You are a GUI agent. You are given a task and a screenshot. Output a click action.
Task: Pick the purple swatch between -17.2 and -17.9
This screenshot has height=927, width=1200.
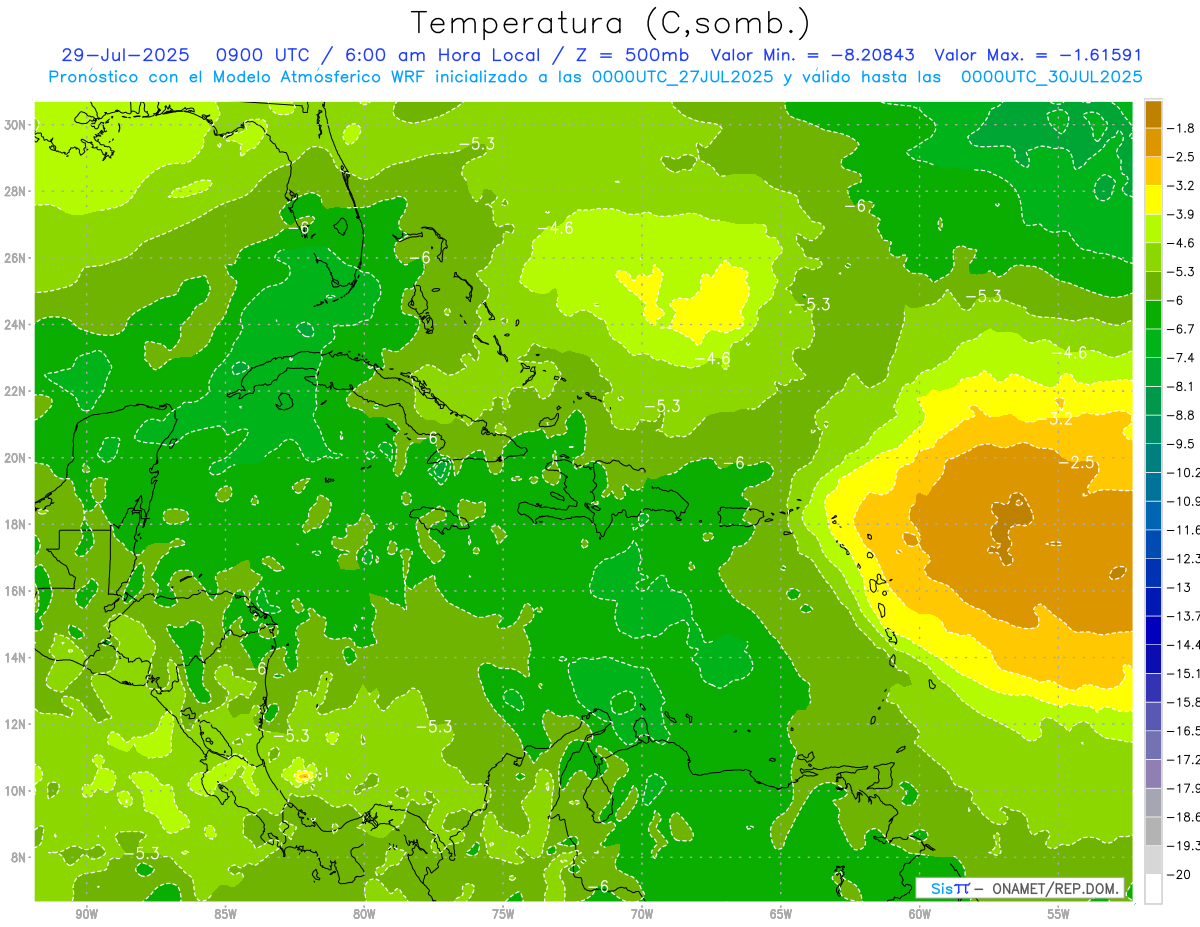(x=1153, y=773)
